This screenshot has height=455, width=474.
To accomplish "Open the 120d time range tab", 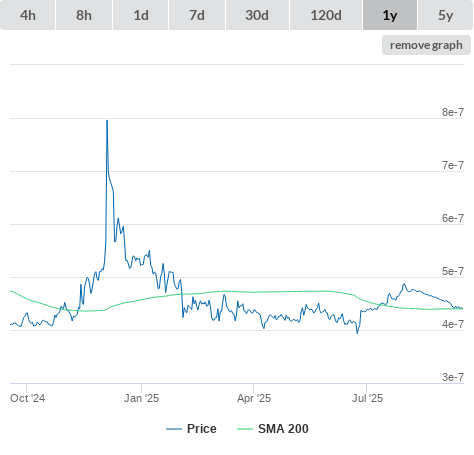I will pyautogui.click(x=326, y=15).
